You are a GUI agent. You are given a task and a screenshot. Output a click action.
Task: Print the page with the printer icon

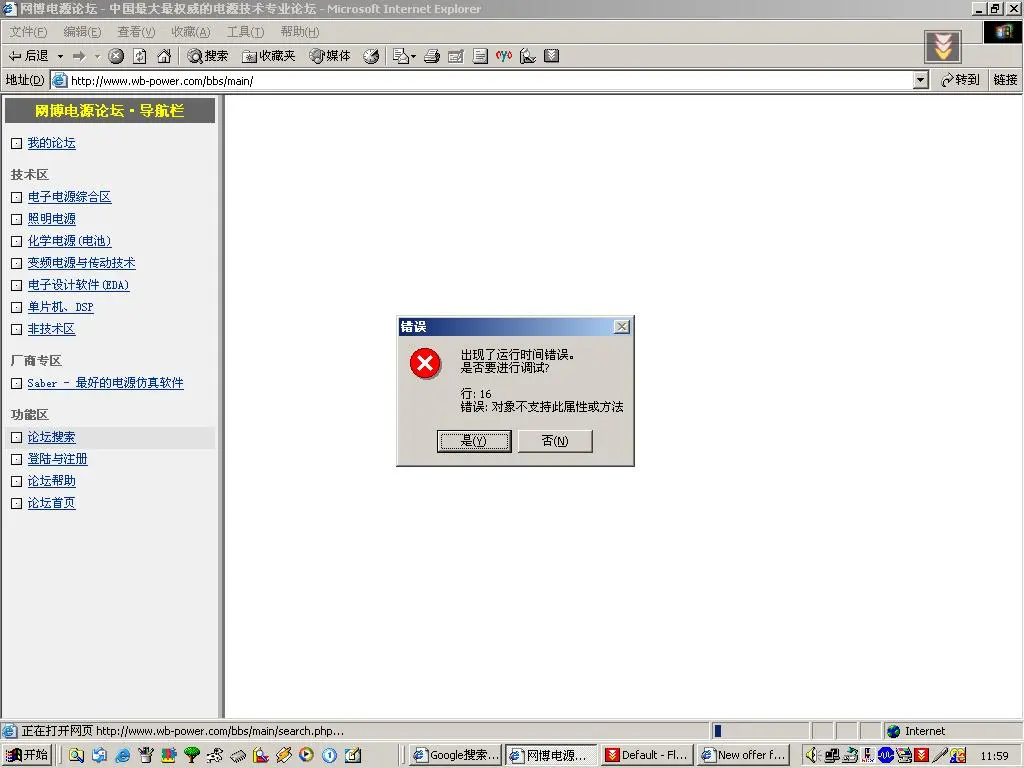pos(432,56)
